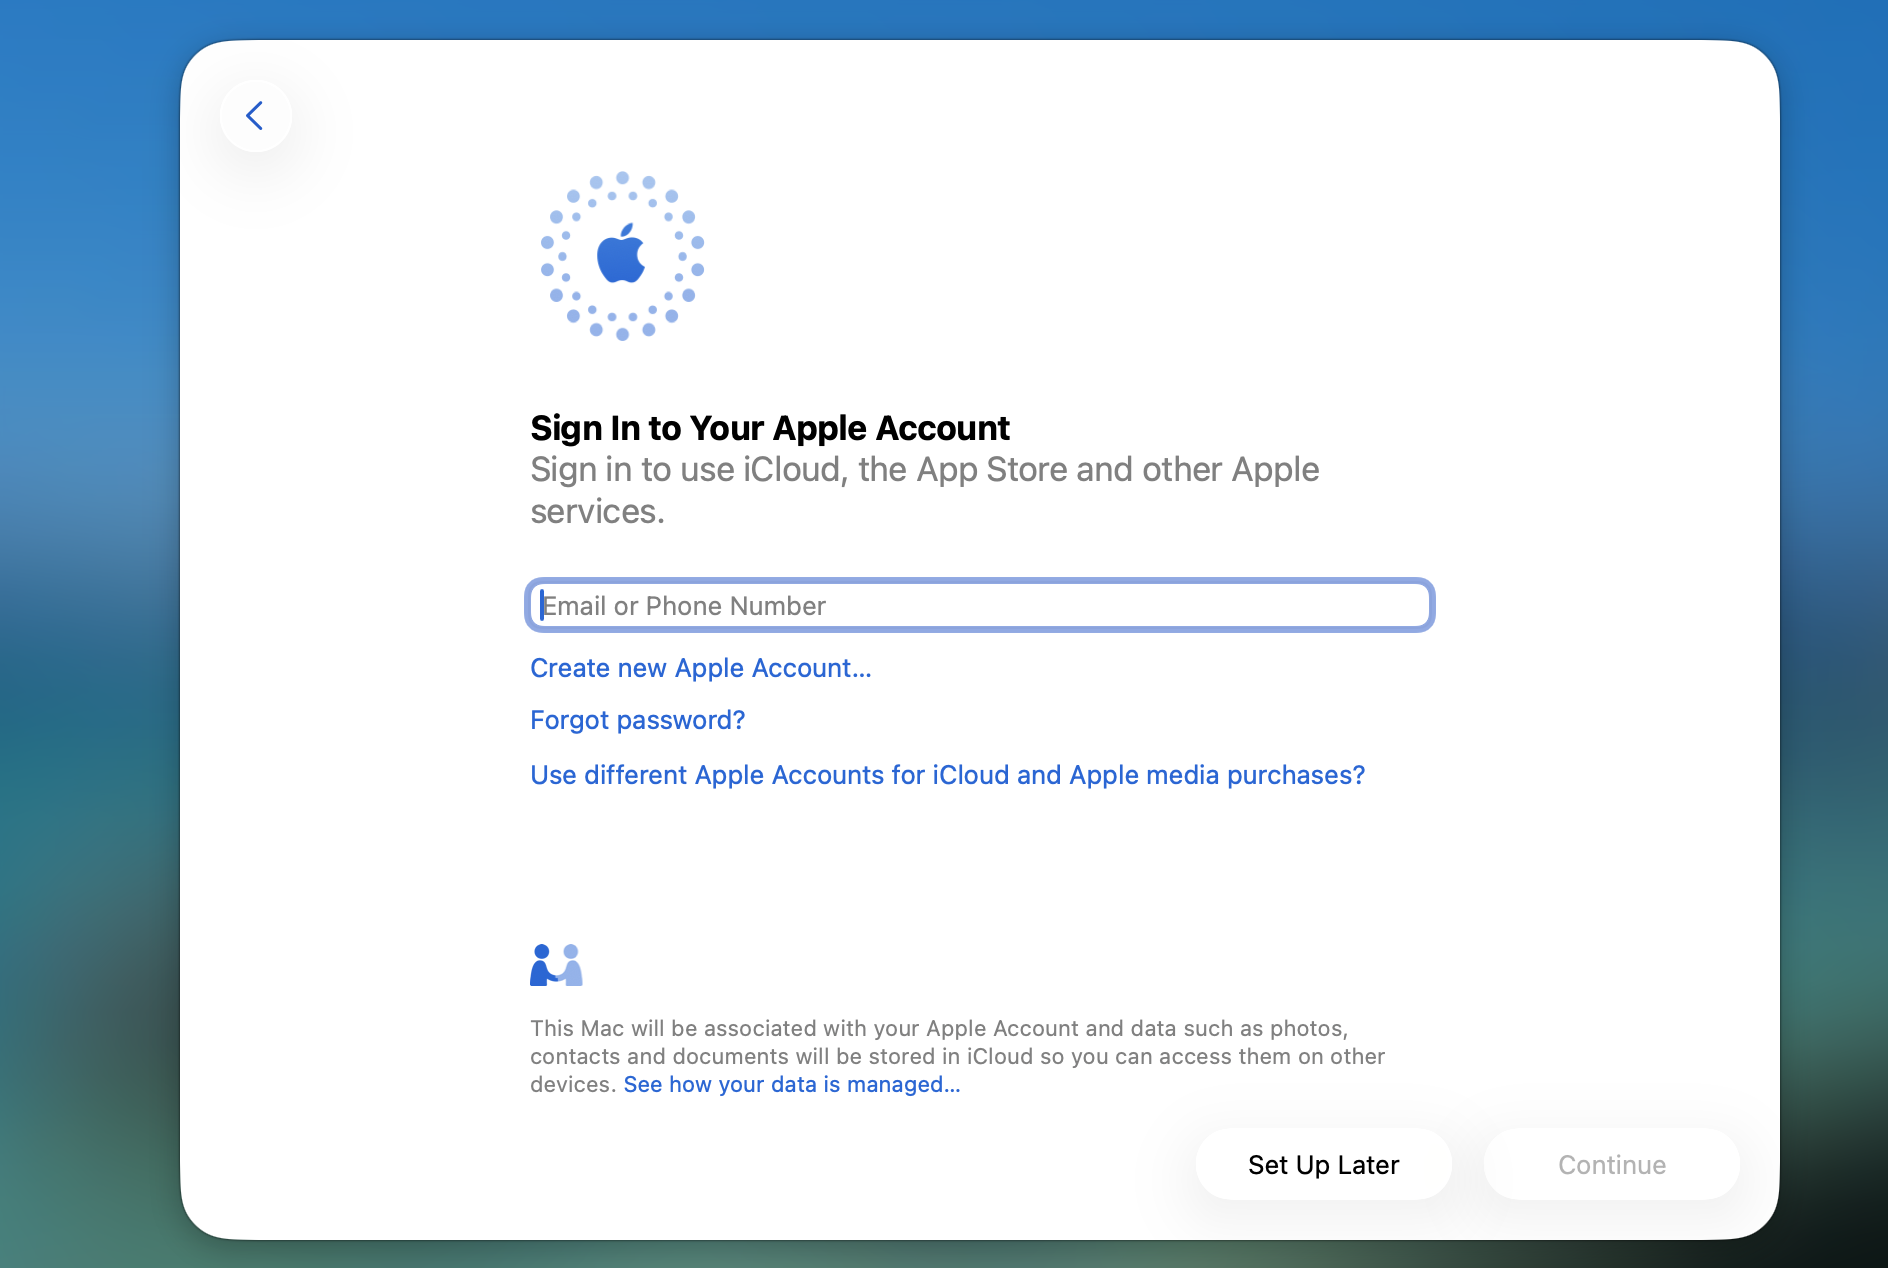Click the 'This Mac will be associated' notice

point(957,1056)
